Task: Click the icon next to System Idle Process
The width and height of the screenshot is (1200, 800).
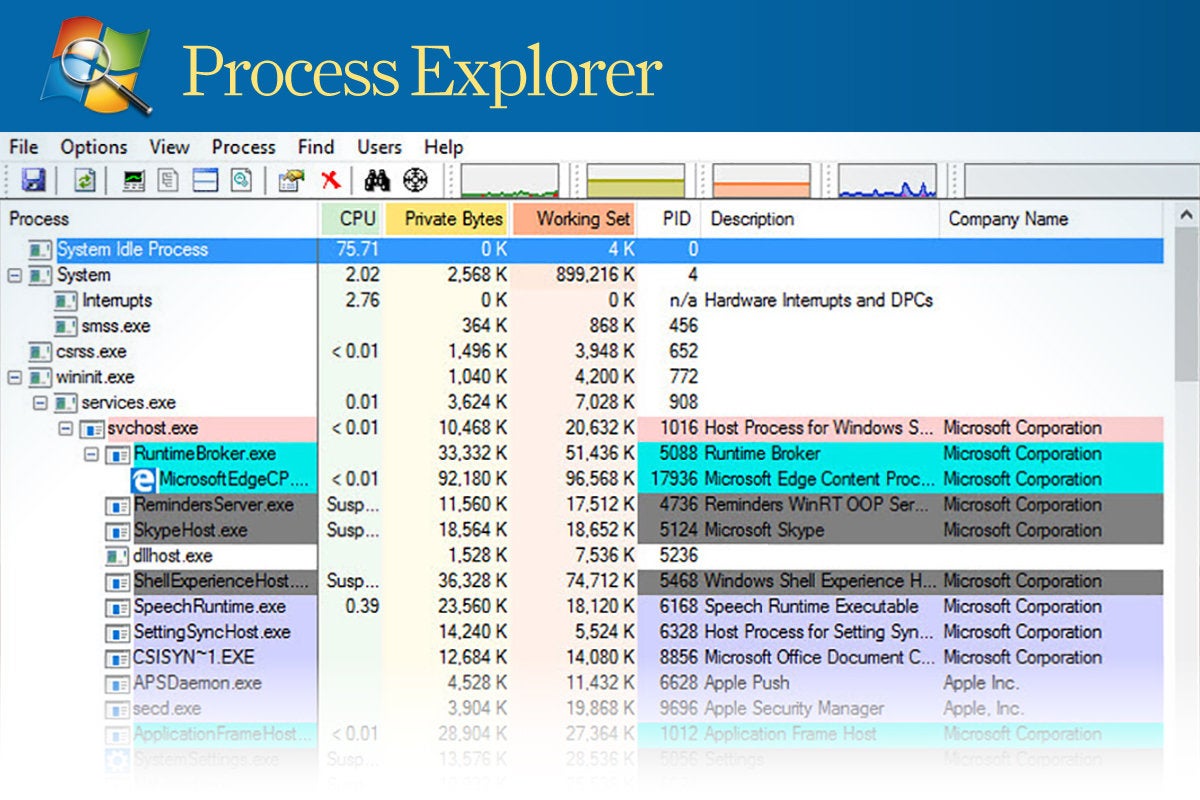Action: [40, 249]
